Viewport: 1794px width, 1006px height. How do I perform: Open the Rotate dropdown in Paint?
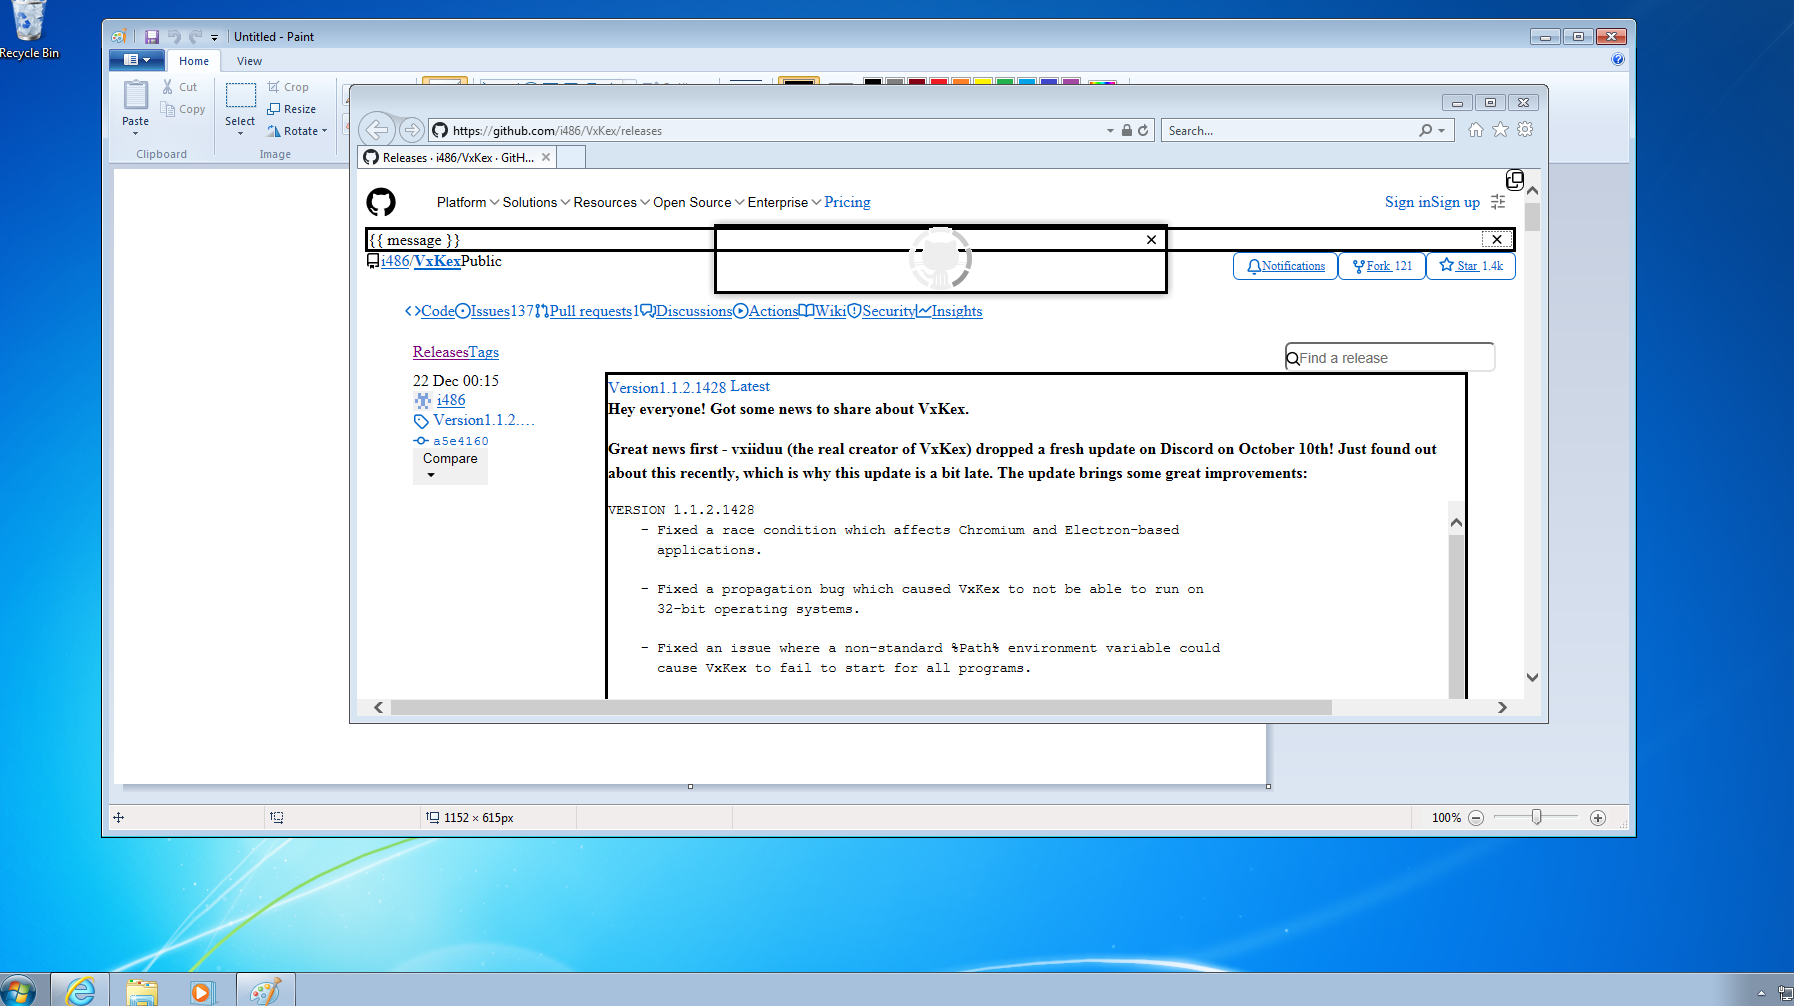(x=297, y=131)
